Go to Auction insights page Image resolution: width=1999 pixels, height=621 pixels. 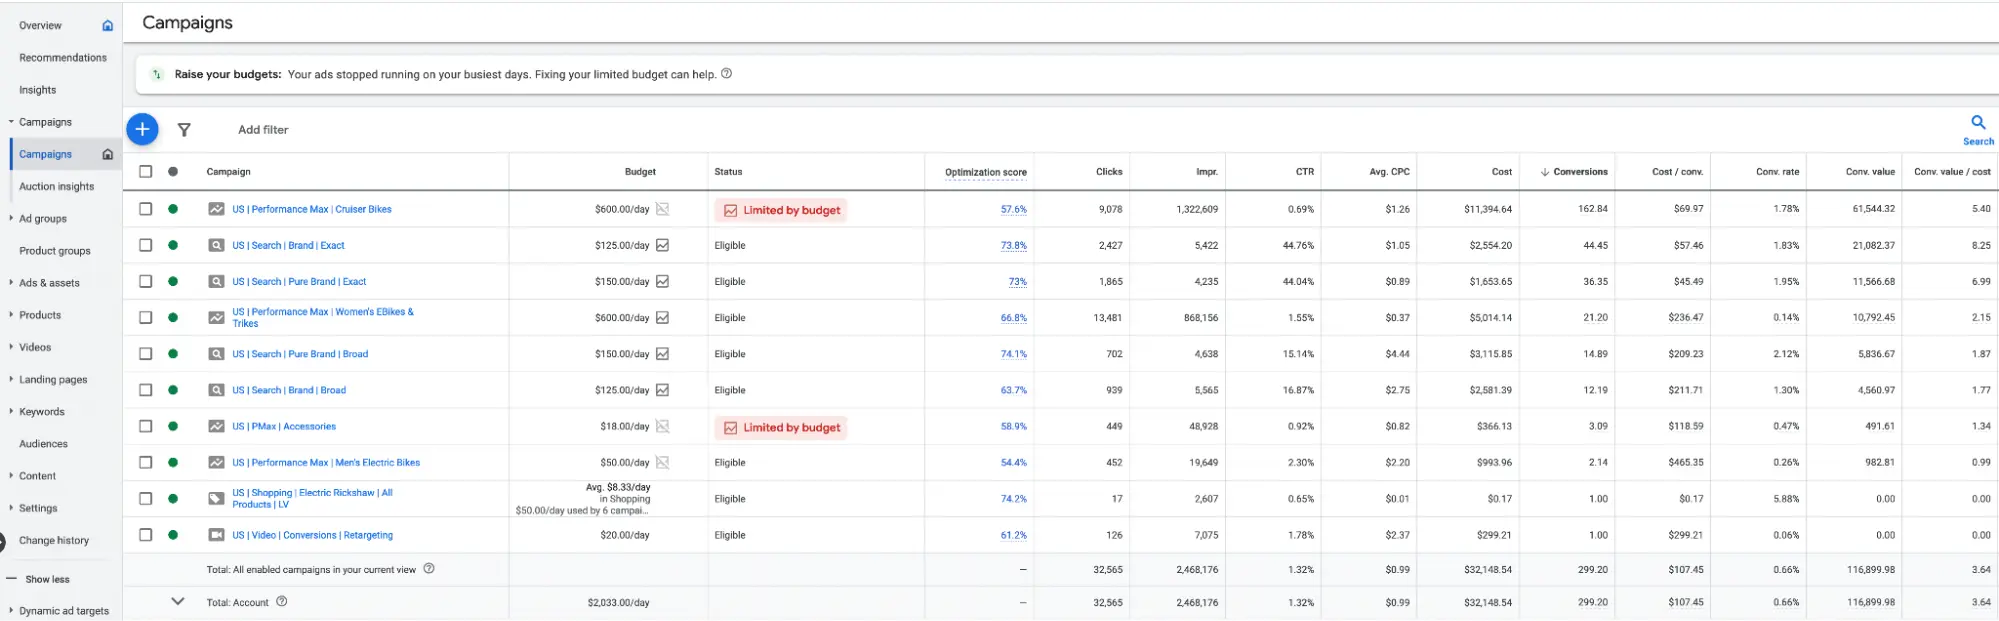56,187
